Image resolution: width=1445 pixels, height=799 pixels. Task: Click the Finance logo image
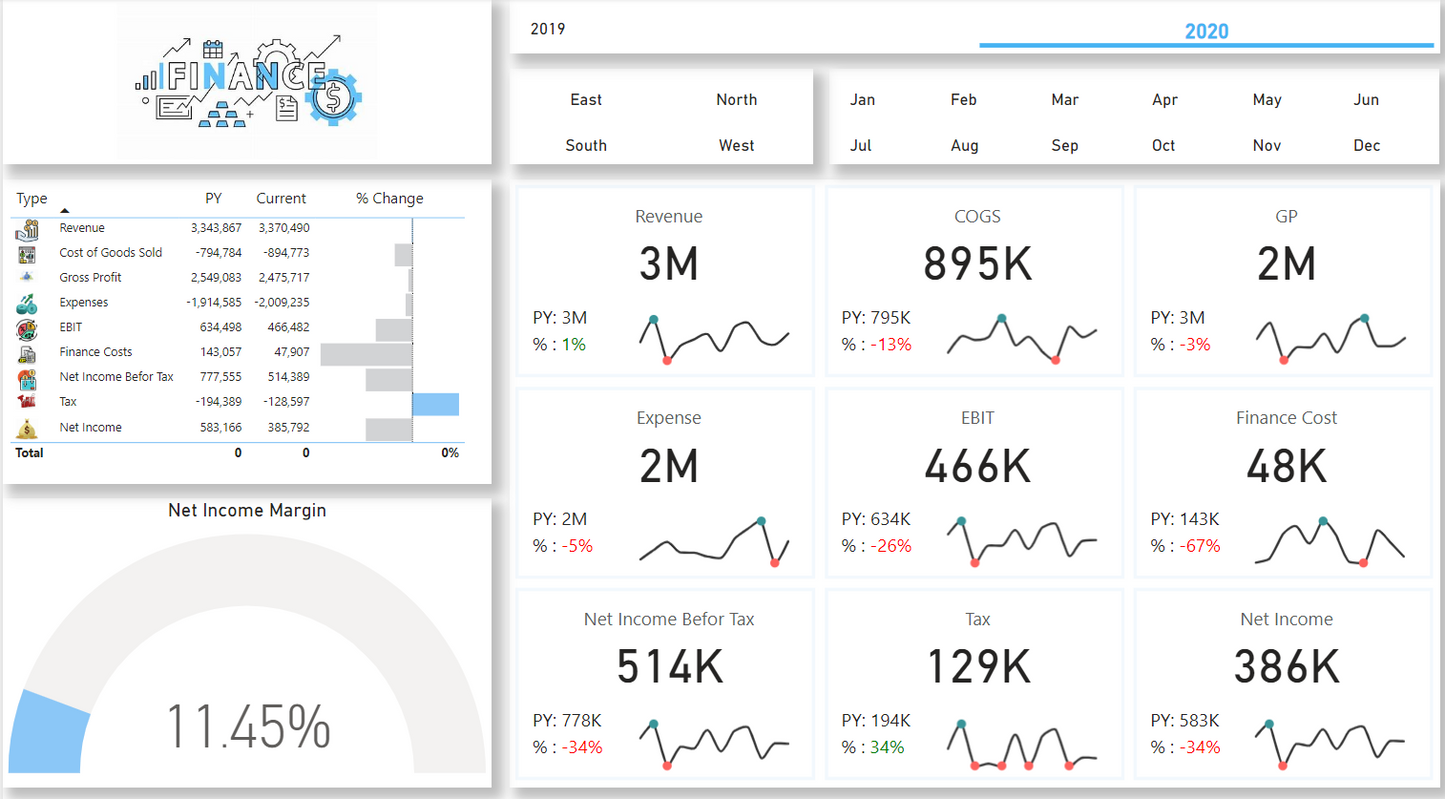(x=248, y=82)
